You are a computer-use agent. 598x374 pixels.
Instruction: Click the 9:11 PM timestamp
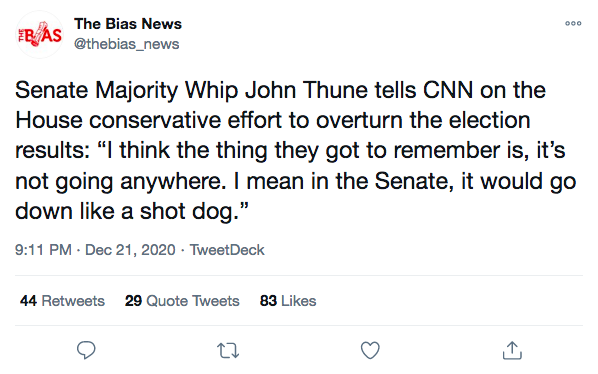[x=43, y=250]
